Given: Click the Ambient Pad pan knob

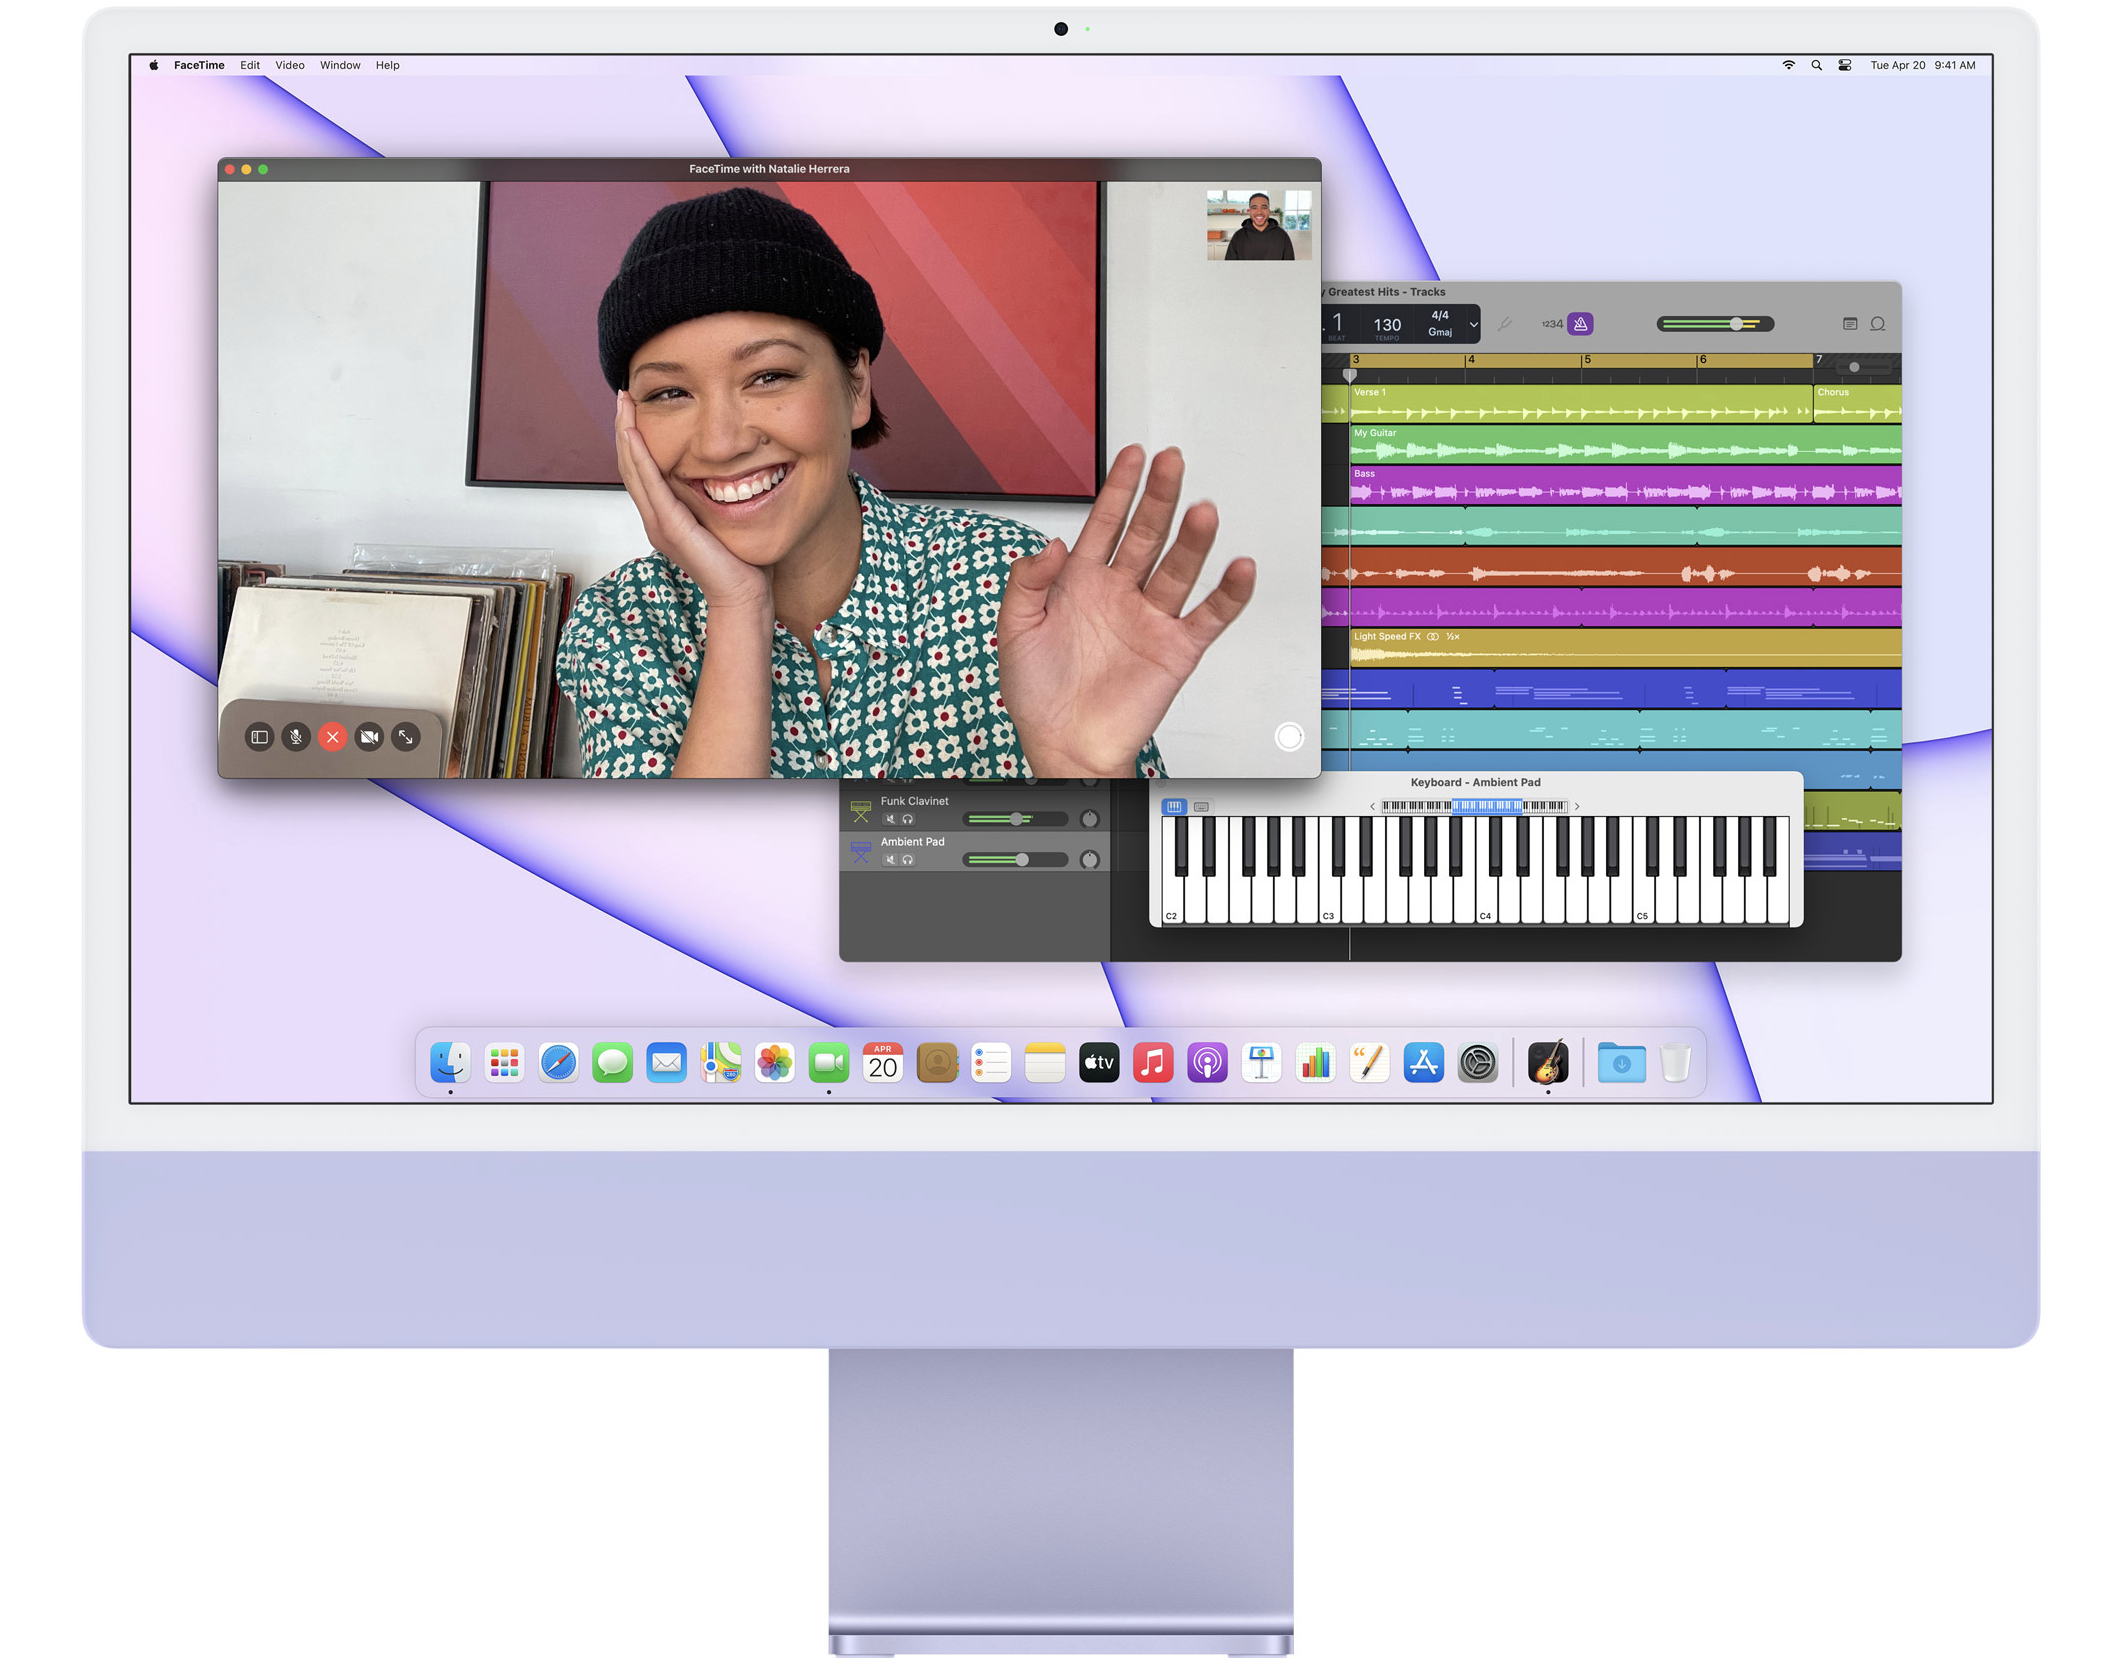Looking at the screenshot, I should coord(1089,860).
